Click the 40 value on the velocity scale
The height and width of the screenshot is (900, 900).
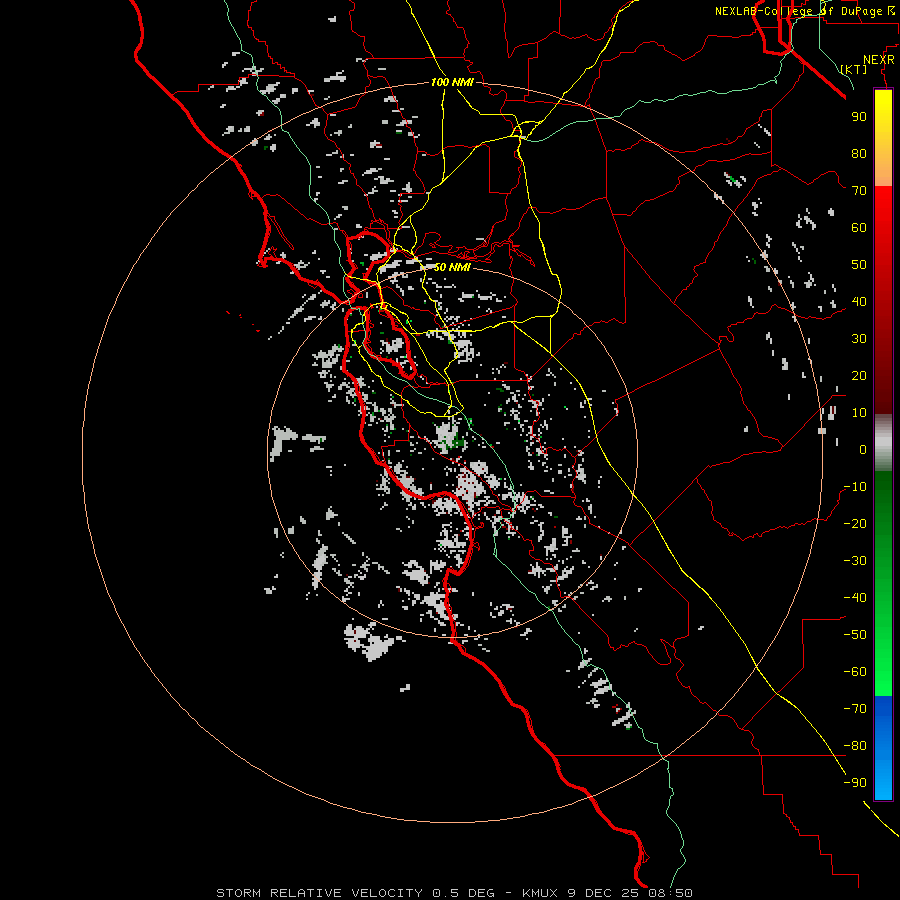click(x=859, y=302)
